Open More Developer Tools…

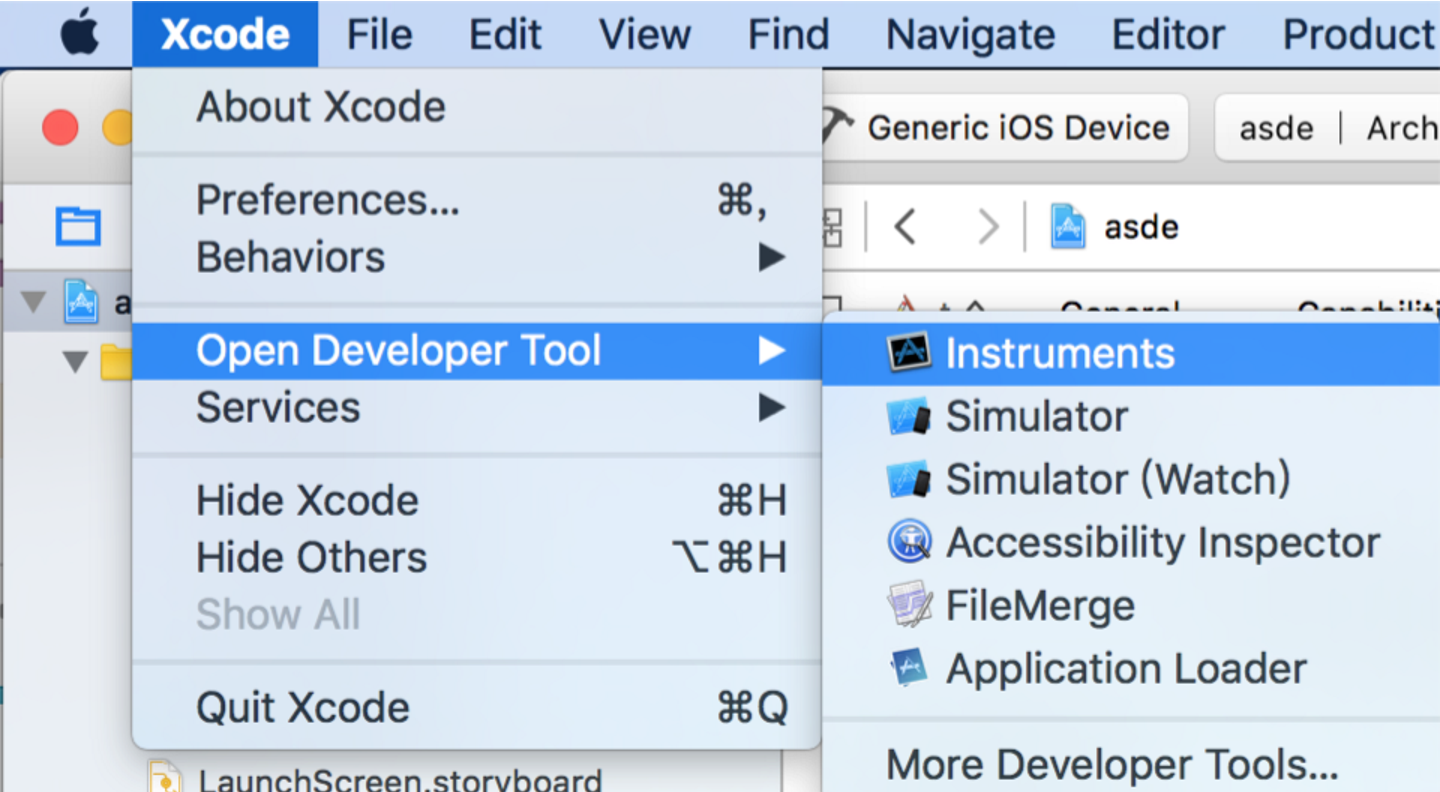(x=1131, y=765)
